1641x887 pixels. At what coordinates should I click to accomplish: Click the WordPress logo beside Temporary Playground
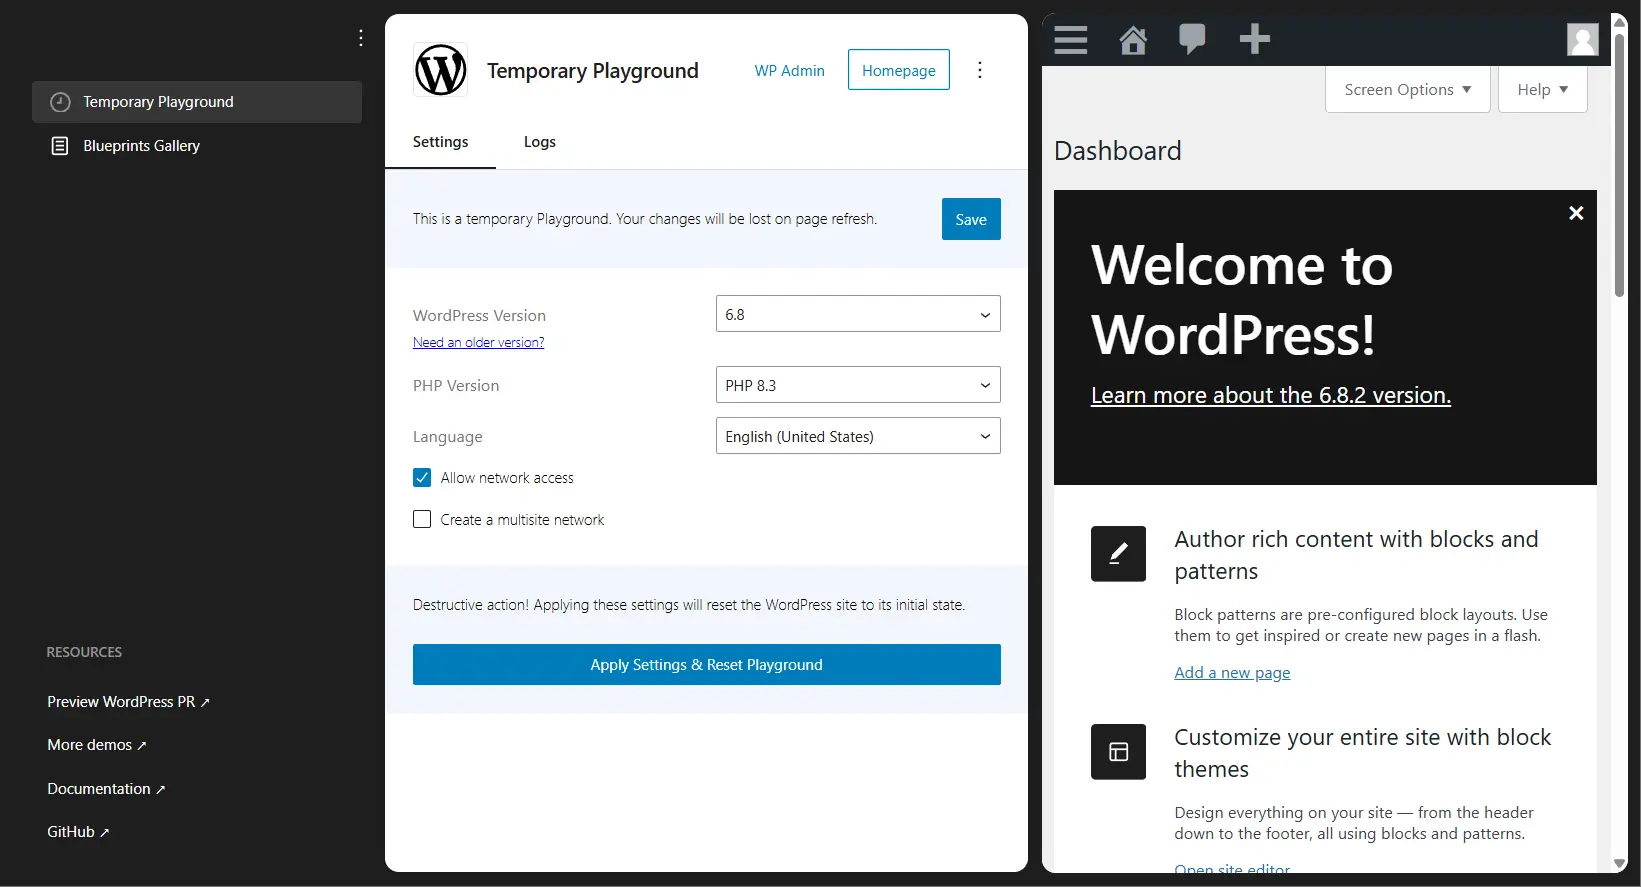(441, 70)
